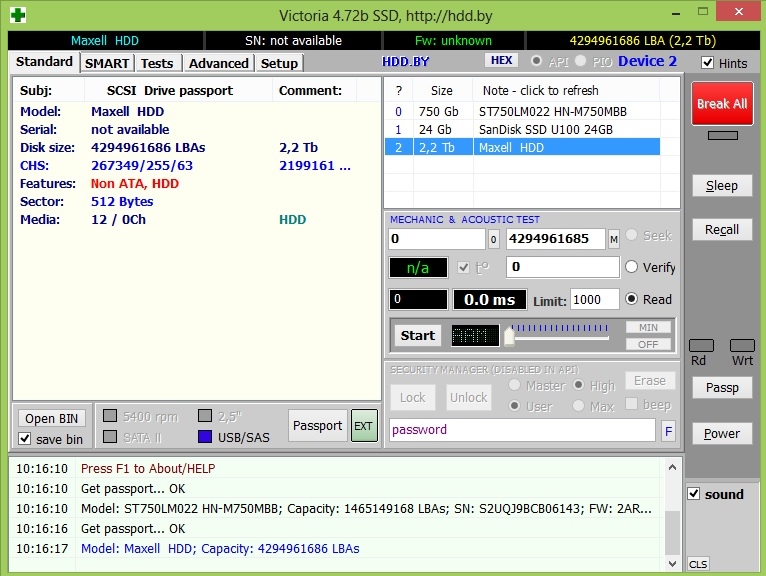Click the small 0 start LBA reset button
Viewport: 766px width, 576px height.
point(493,239)
